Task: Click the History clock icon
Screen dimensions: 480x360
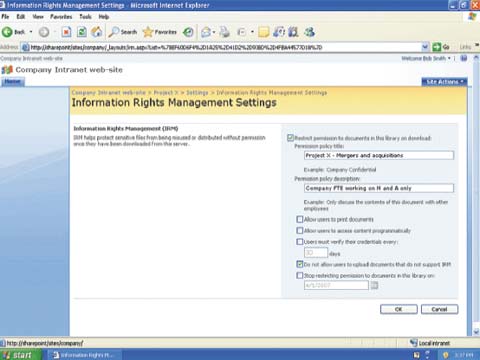Action: click(188, 32)
